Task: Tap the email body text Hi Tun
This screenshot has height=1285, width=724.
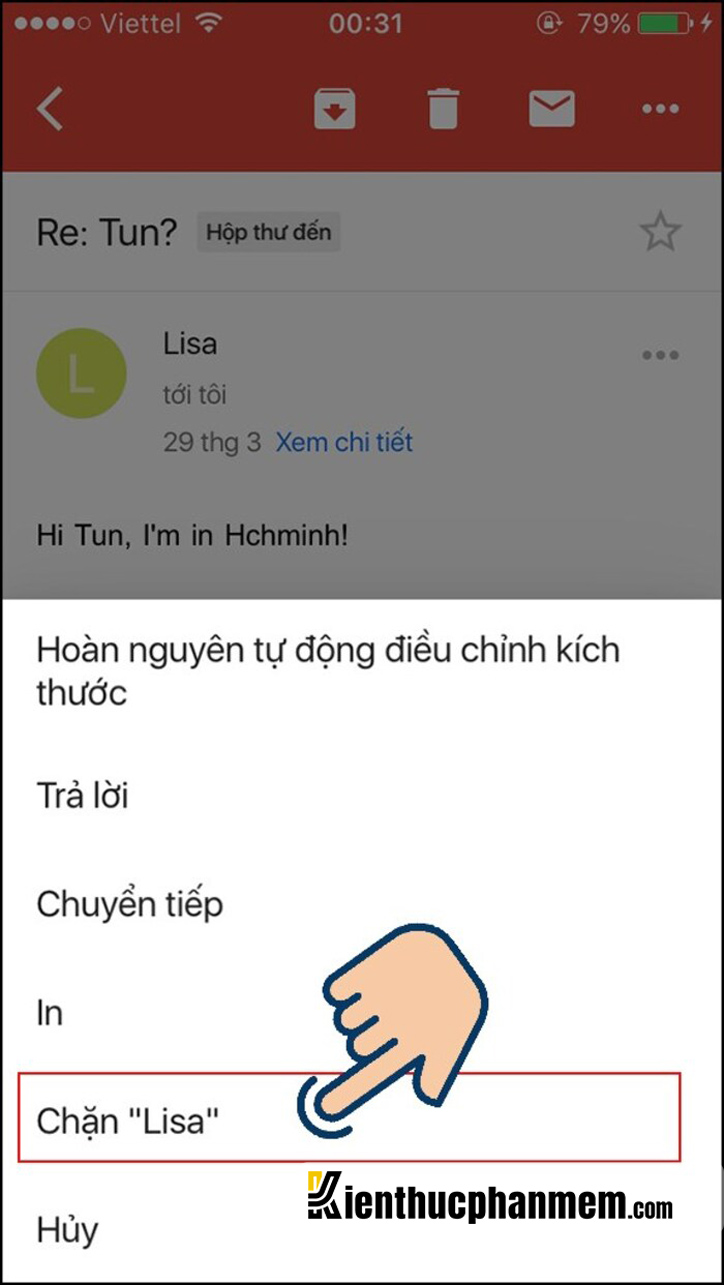Action: pyautogui.click(x=193, y=533)
